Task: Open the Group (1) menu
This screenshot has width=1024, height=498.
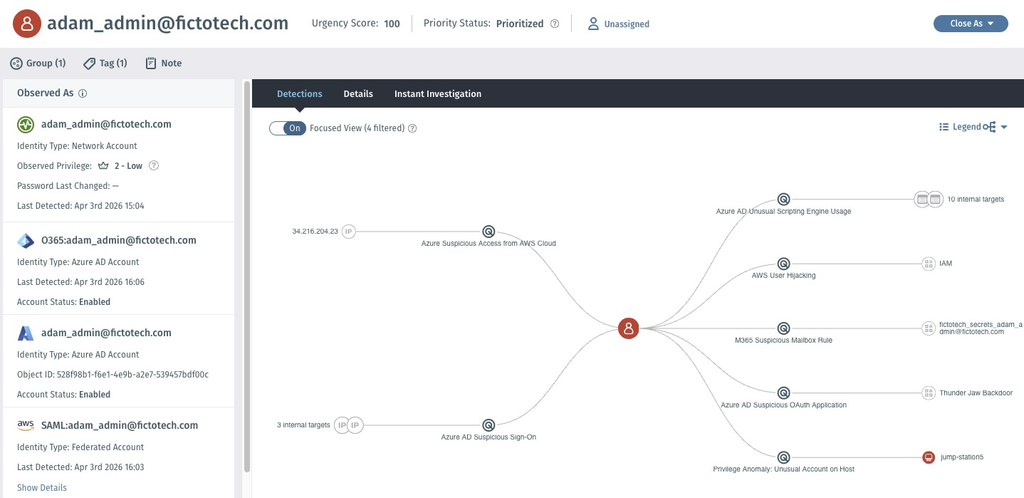Action: 38,63
